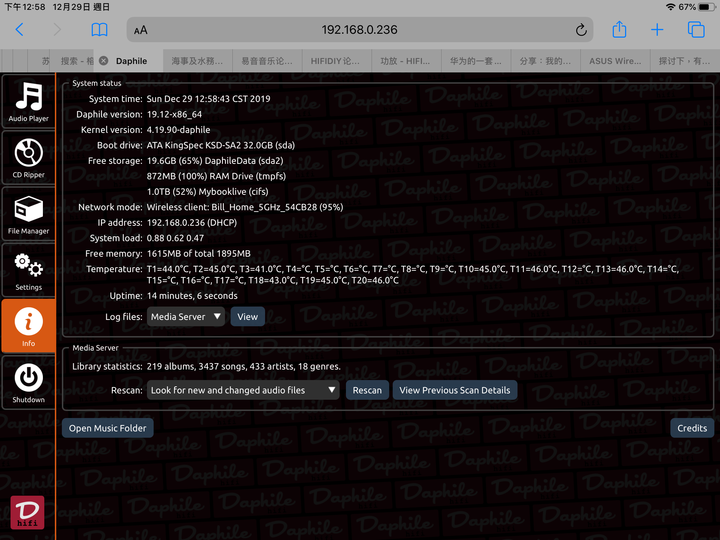Click the 19.6GB DaphileData (sda2) line

tap(215, 161)
